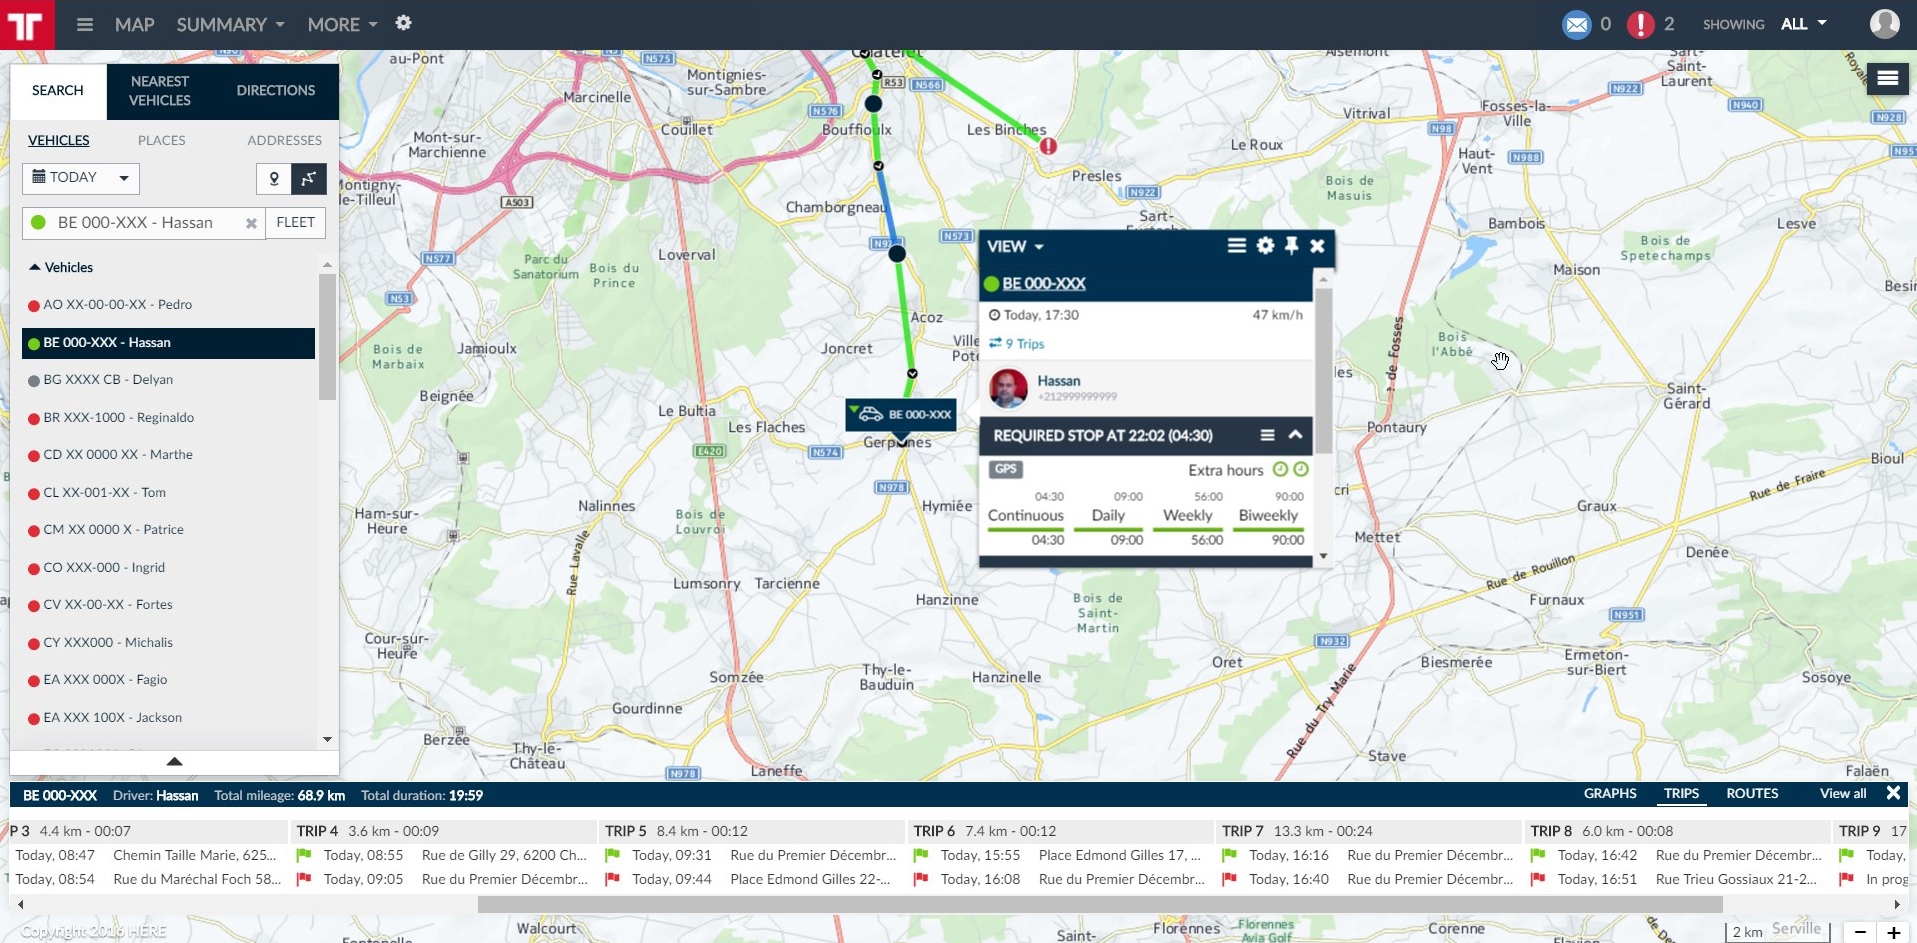Open the map layers menu icon
This screenshot has height=943, width=1917.
(1887, 78)
